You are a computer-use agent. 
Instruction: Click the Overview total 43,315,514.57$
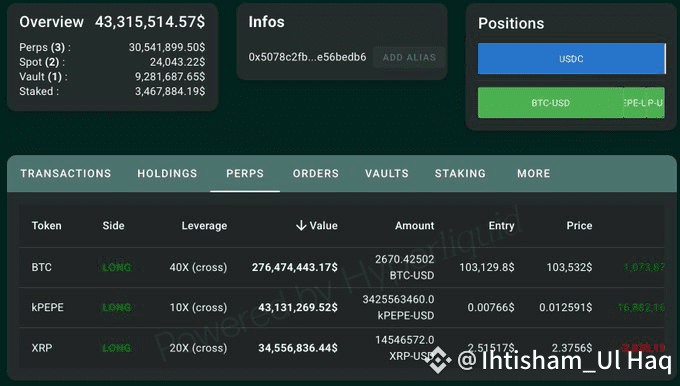(150, 22)
